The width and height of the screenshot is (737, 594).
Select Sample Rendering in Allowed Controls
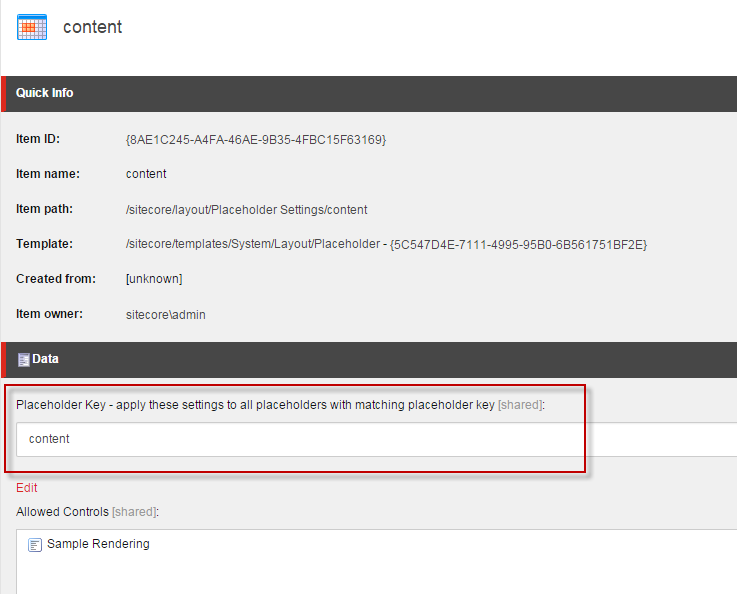[x=98, y=544]
